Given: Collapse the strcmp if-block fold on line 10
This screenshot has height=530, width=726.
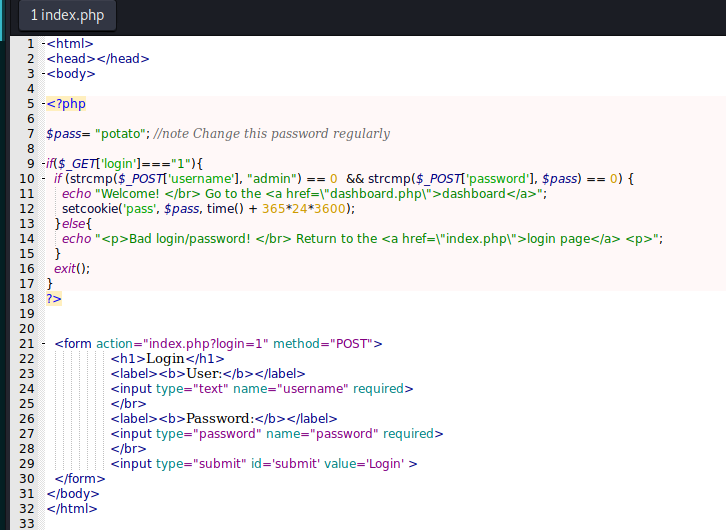Looking at the screenshot, I should coord(43,179).
